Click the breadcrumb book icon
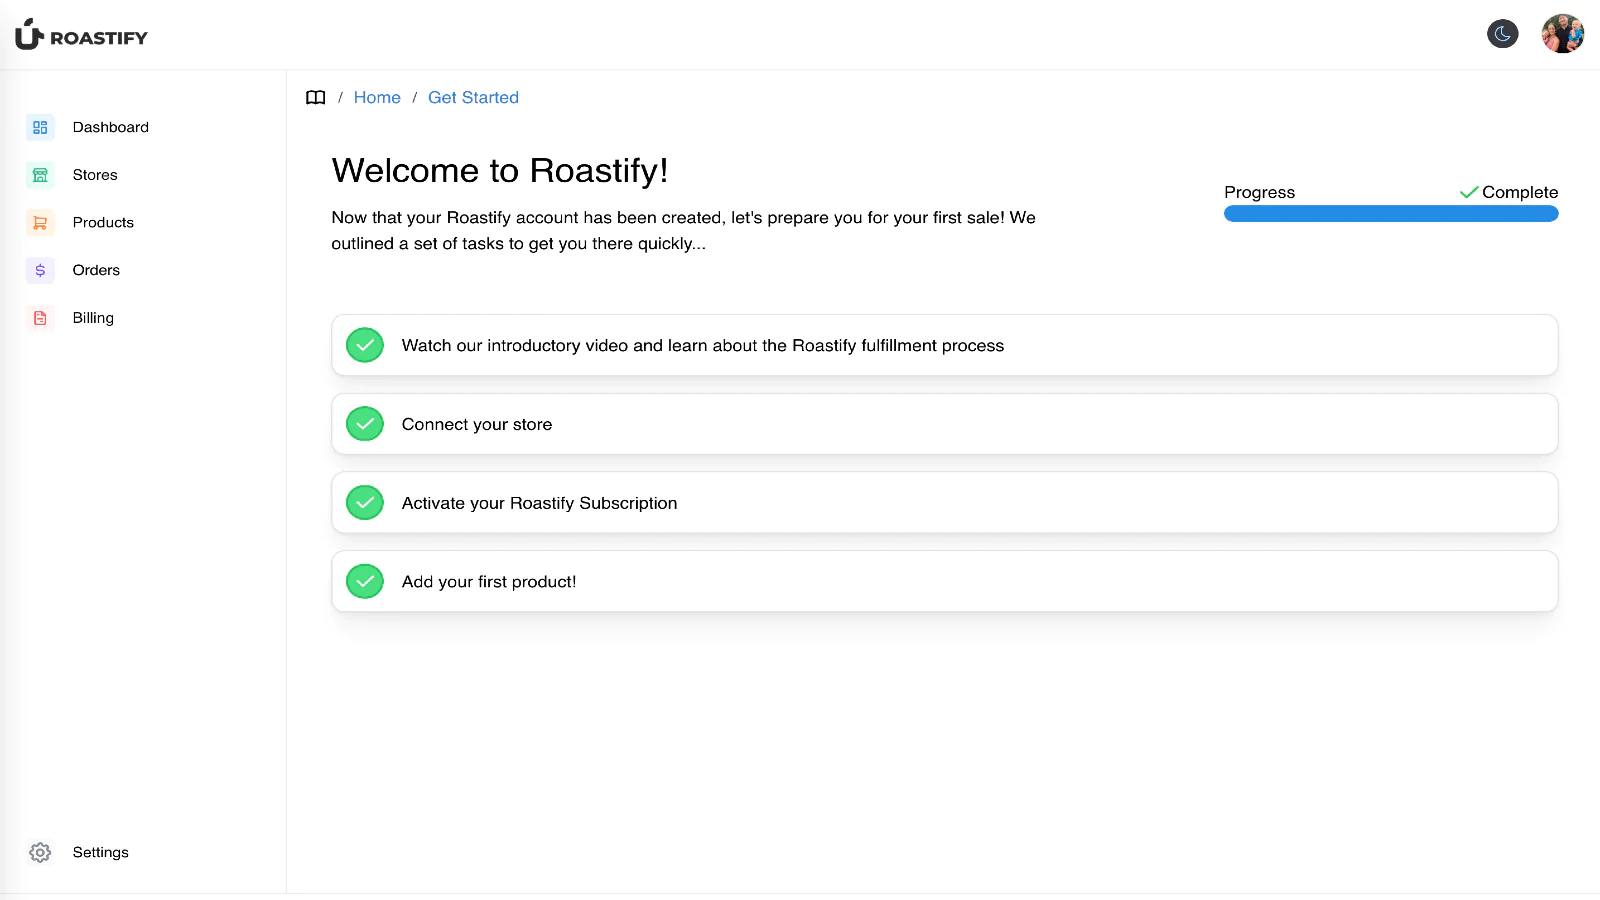 click(x=316, y=97)
